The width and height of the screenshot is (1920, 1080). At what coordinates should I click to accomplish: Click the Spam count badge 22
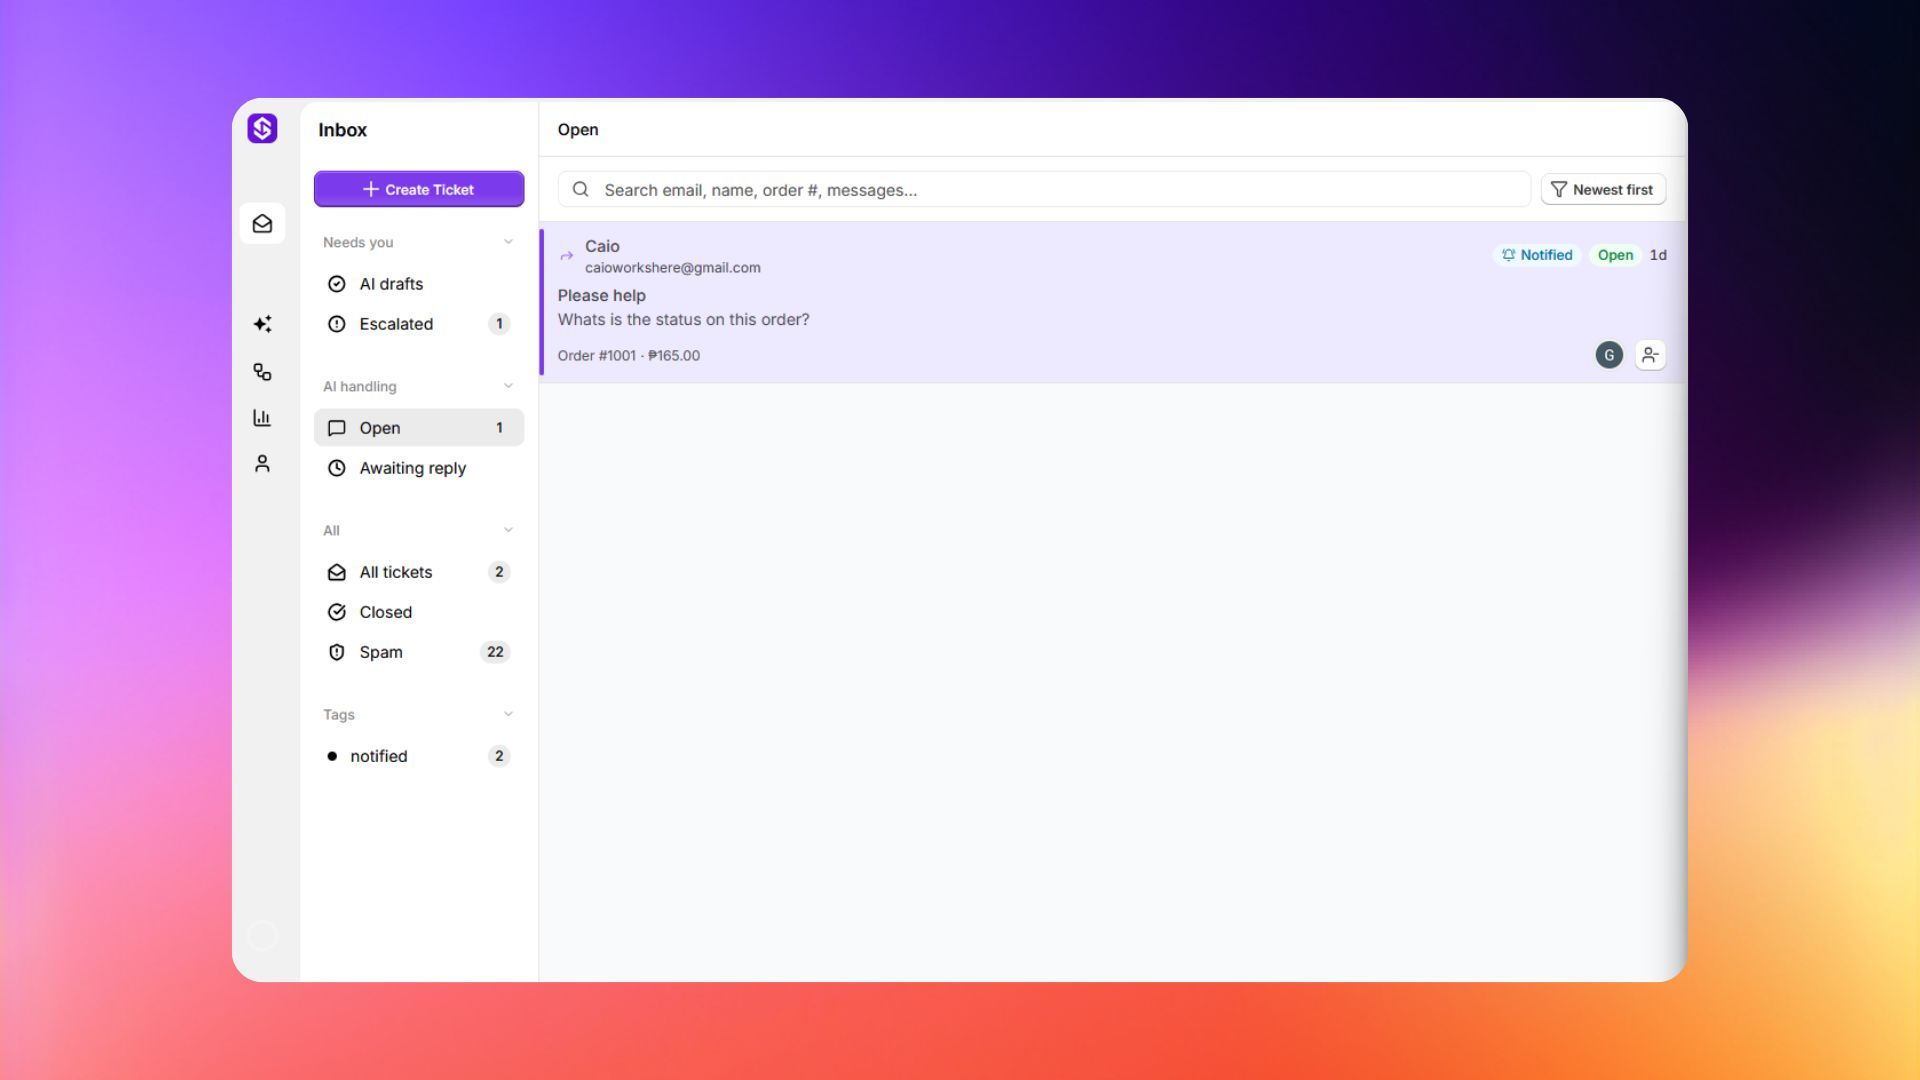(495, 652)
